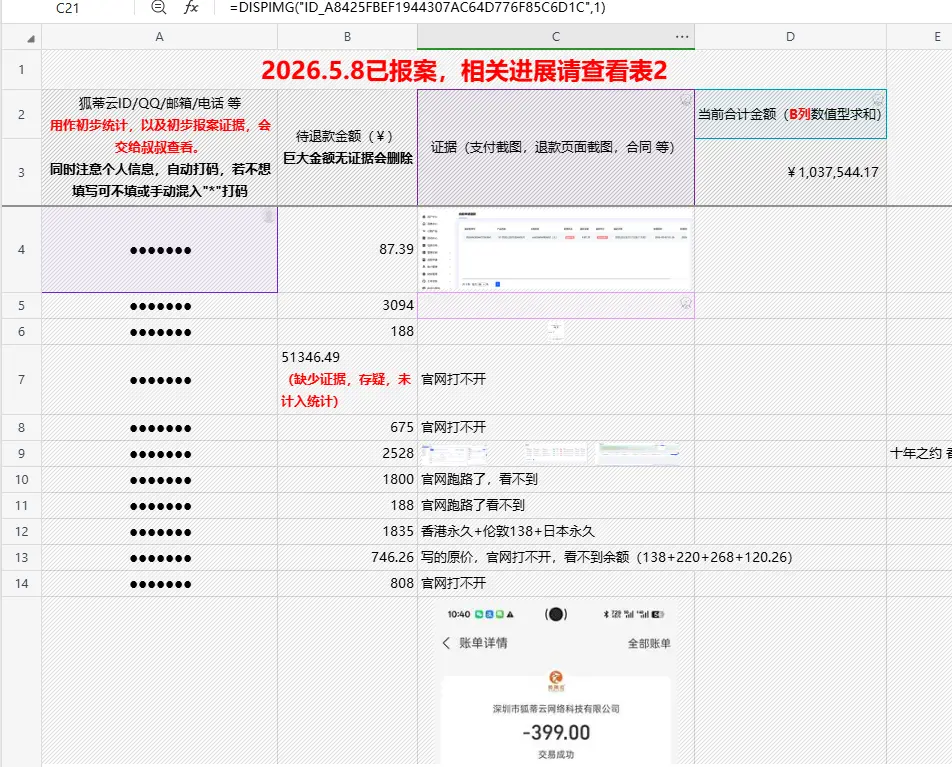Open the screenshot thumbnail in row 4

pos(556,250)
